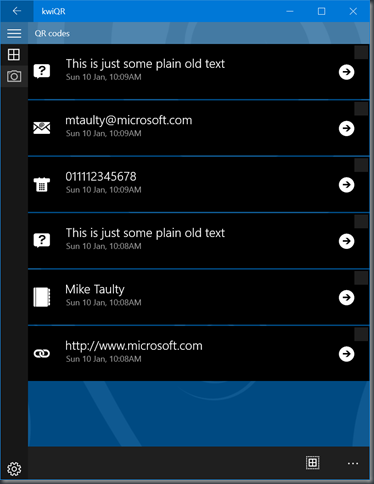Viewport: 374px width, 484px height.
Task: Open arrow for 011112345678 entry
Action: pyautogui.click(x=346, y=184)
